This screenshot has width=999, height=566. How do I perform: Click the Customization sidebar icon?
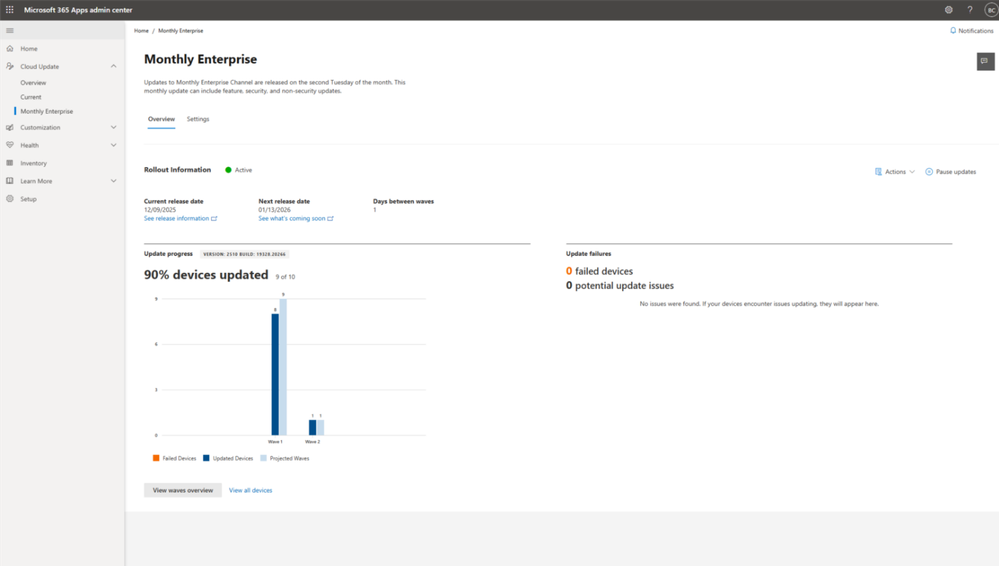click(x=10, y=127)
